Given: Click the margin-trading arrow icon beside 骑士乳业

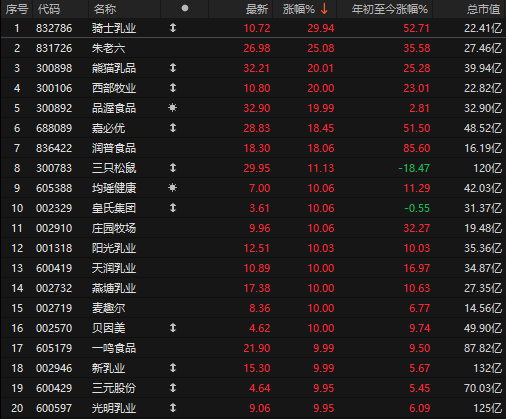Looking at the screenshot, I should click(173, 28).
